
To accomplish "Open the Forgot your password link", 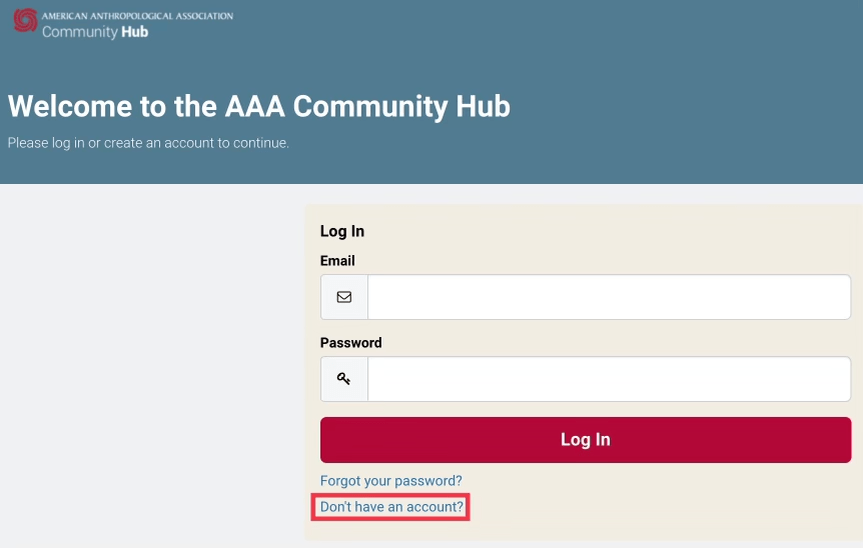I will [x=391, y=481].
